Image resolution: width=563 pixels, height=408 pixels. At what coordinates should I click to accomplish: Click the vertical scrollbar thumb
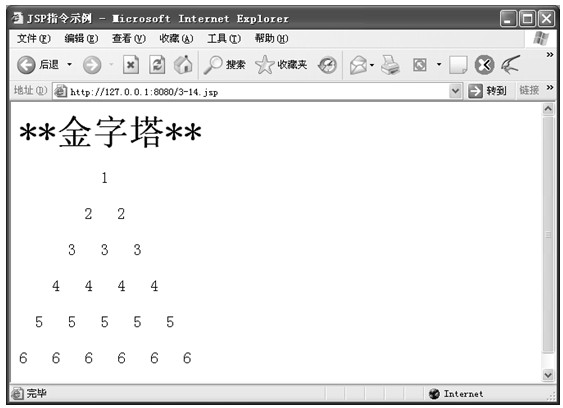coord(548,234)
